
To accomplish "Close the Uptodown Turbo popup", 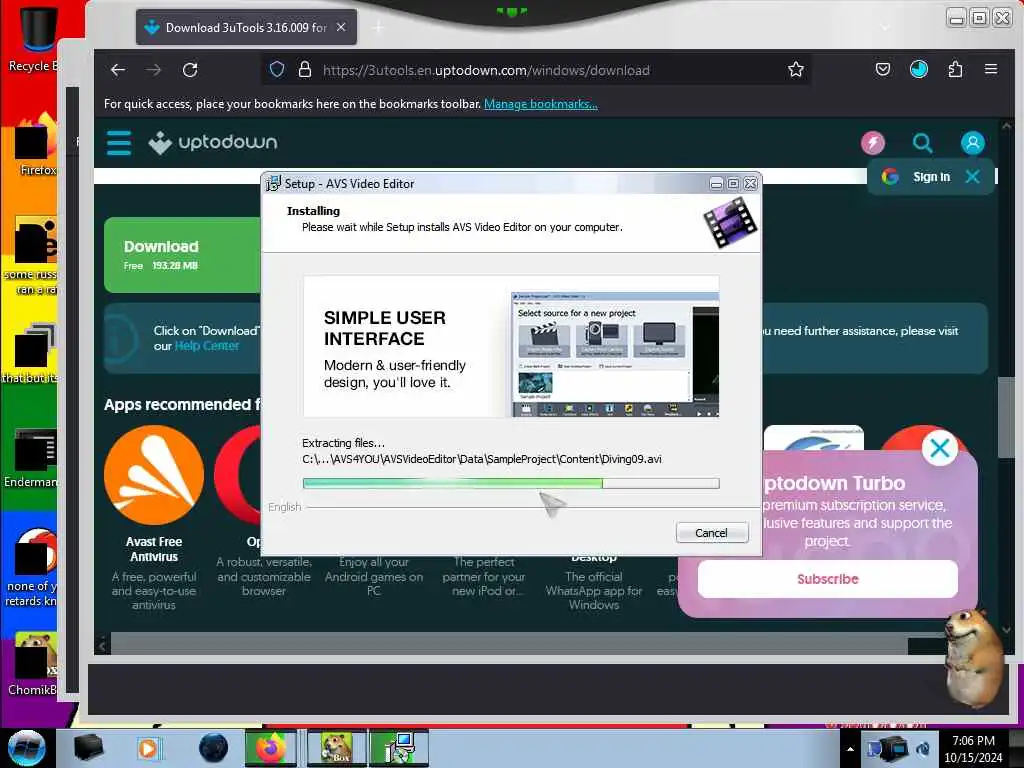I will point(940,448).
